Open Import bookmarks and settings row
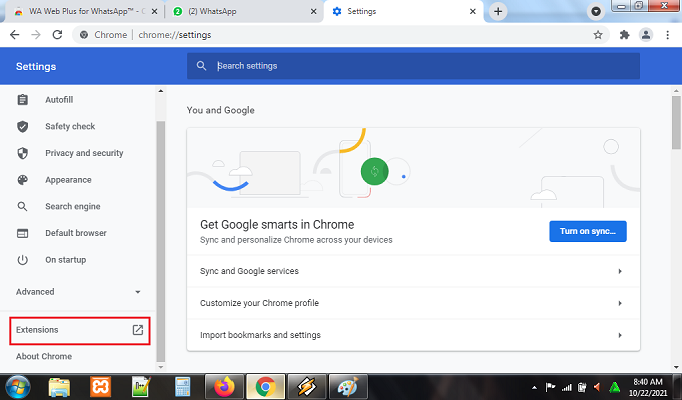The height and width of the screenshot is (400, 682). tap(413, 335)
